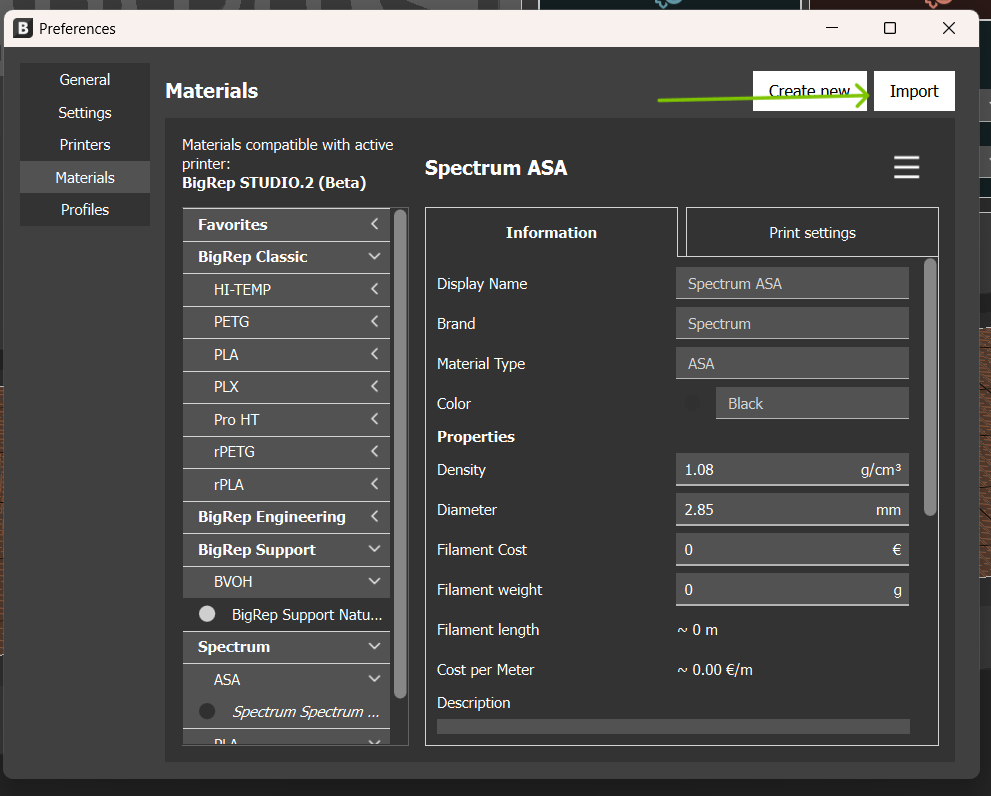Click the Information panel scrollbar

click(930, 387)
